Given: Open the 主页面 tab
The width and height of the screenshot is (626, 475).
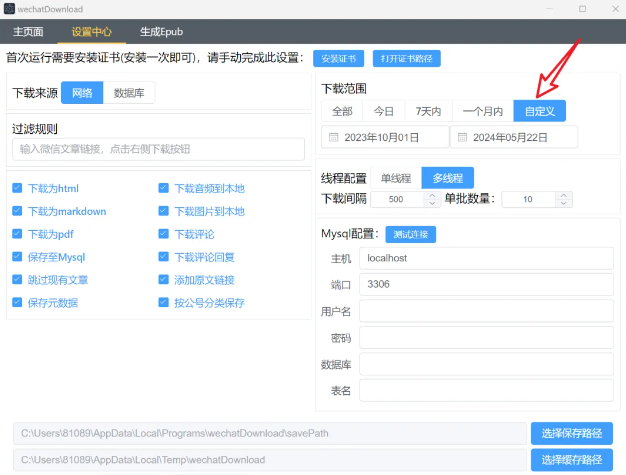Looking at the screenshot, I should tap(28, 31).
